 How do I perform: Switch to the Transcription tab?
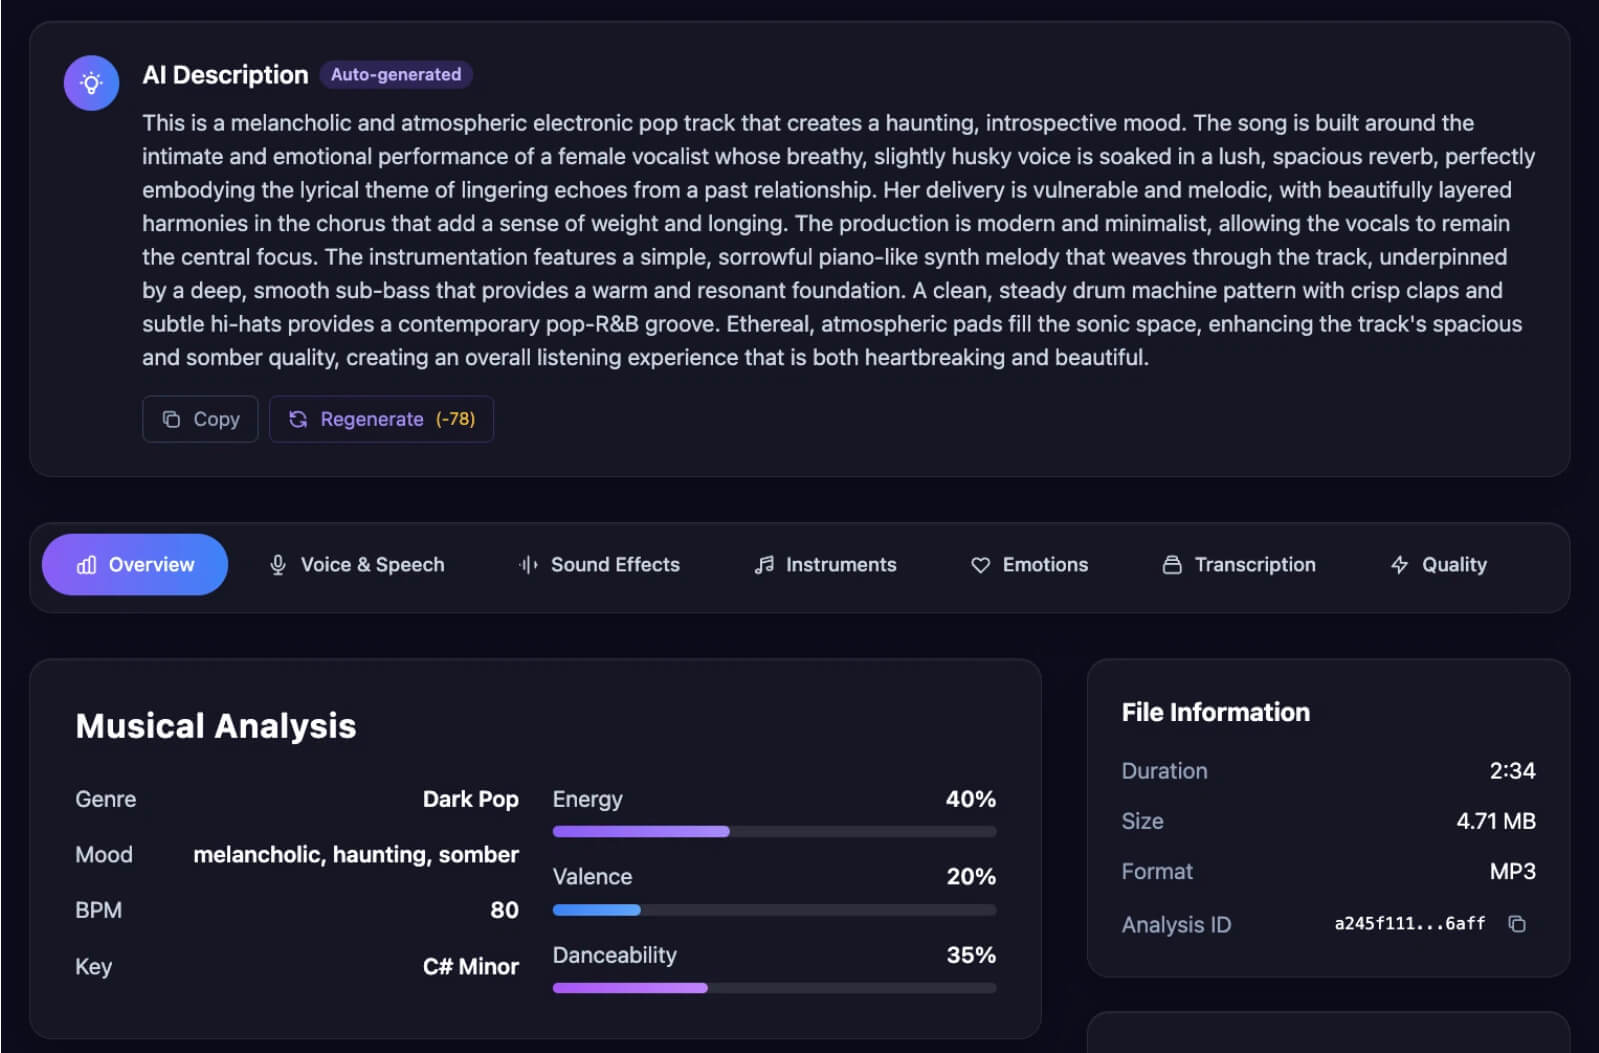coord(1239,565)
